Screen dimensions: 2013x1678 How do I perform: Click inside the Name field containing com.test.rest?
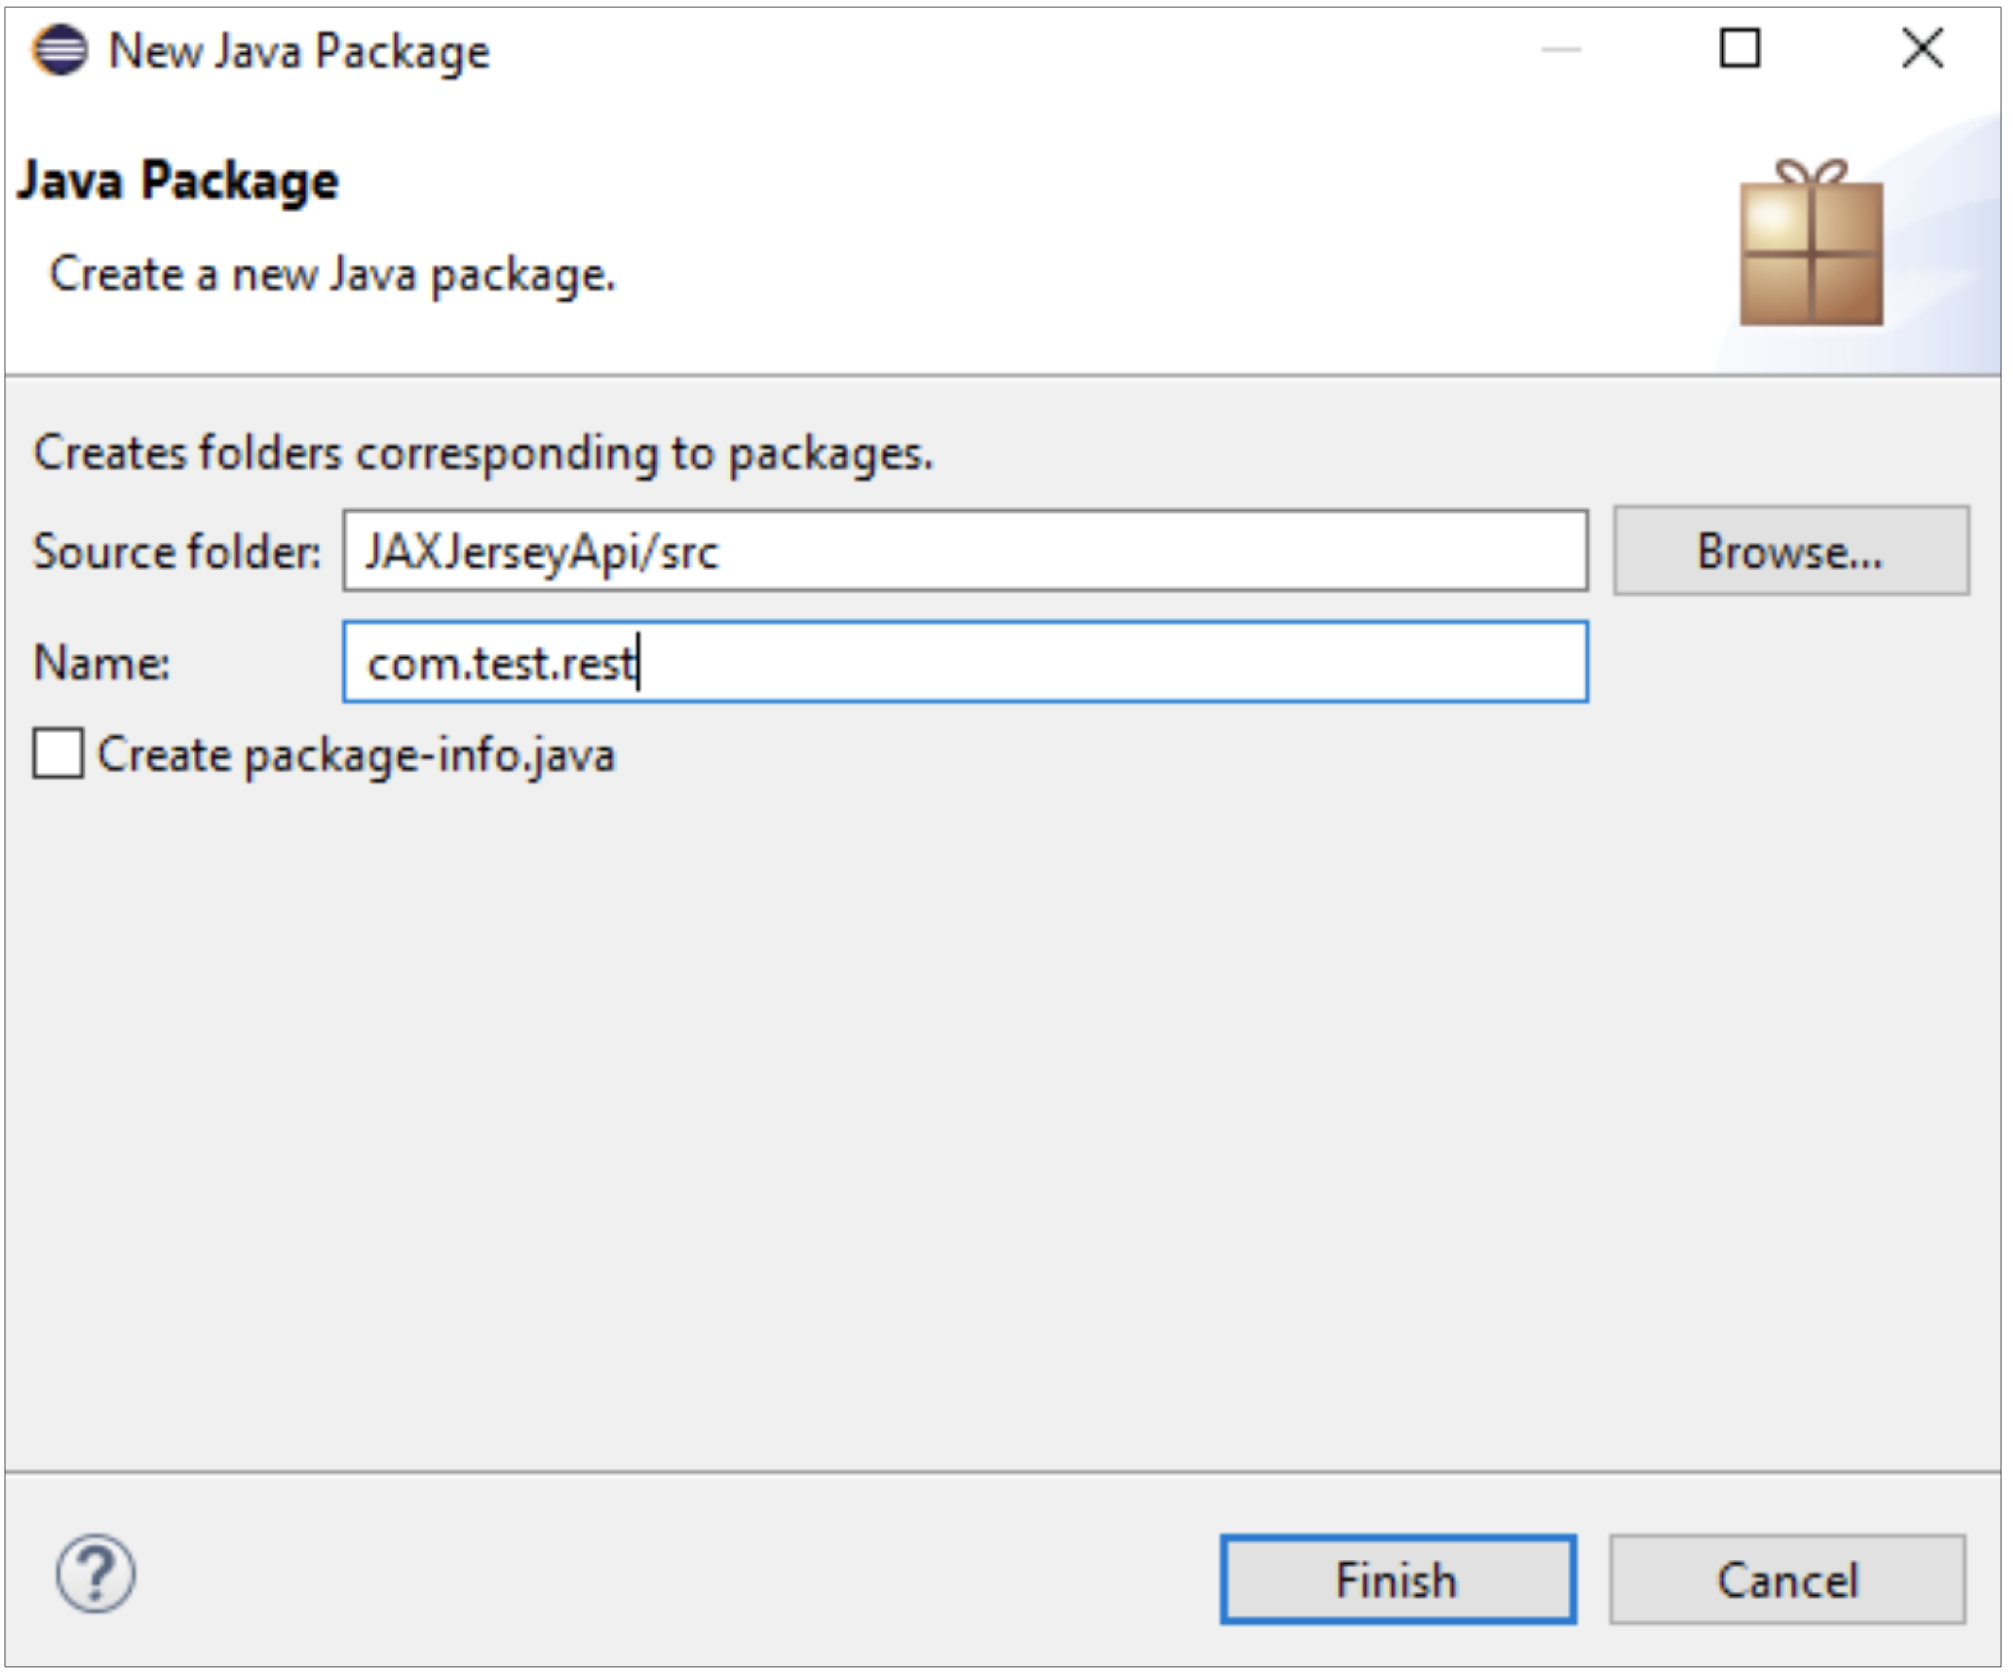[965, 662]
